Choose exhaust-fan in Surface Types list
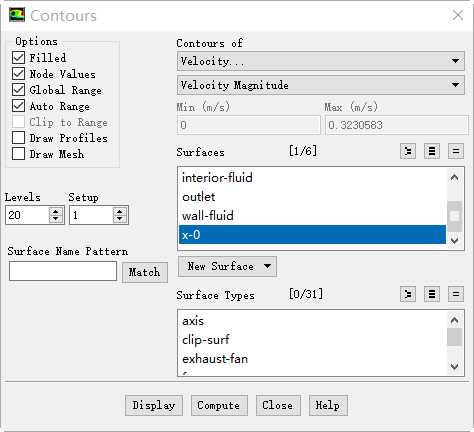 pos(312,359)
